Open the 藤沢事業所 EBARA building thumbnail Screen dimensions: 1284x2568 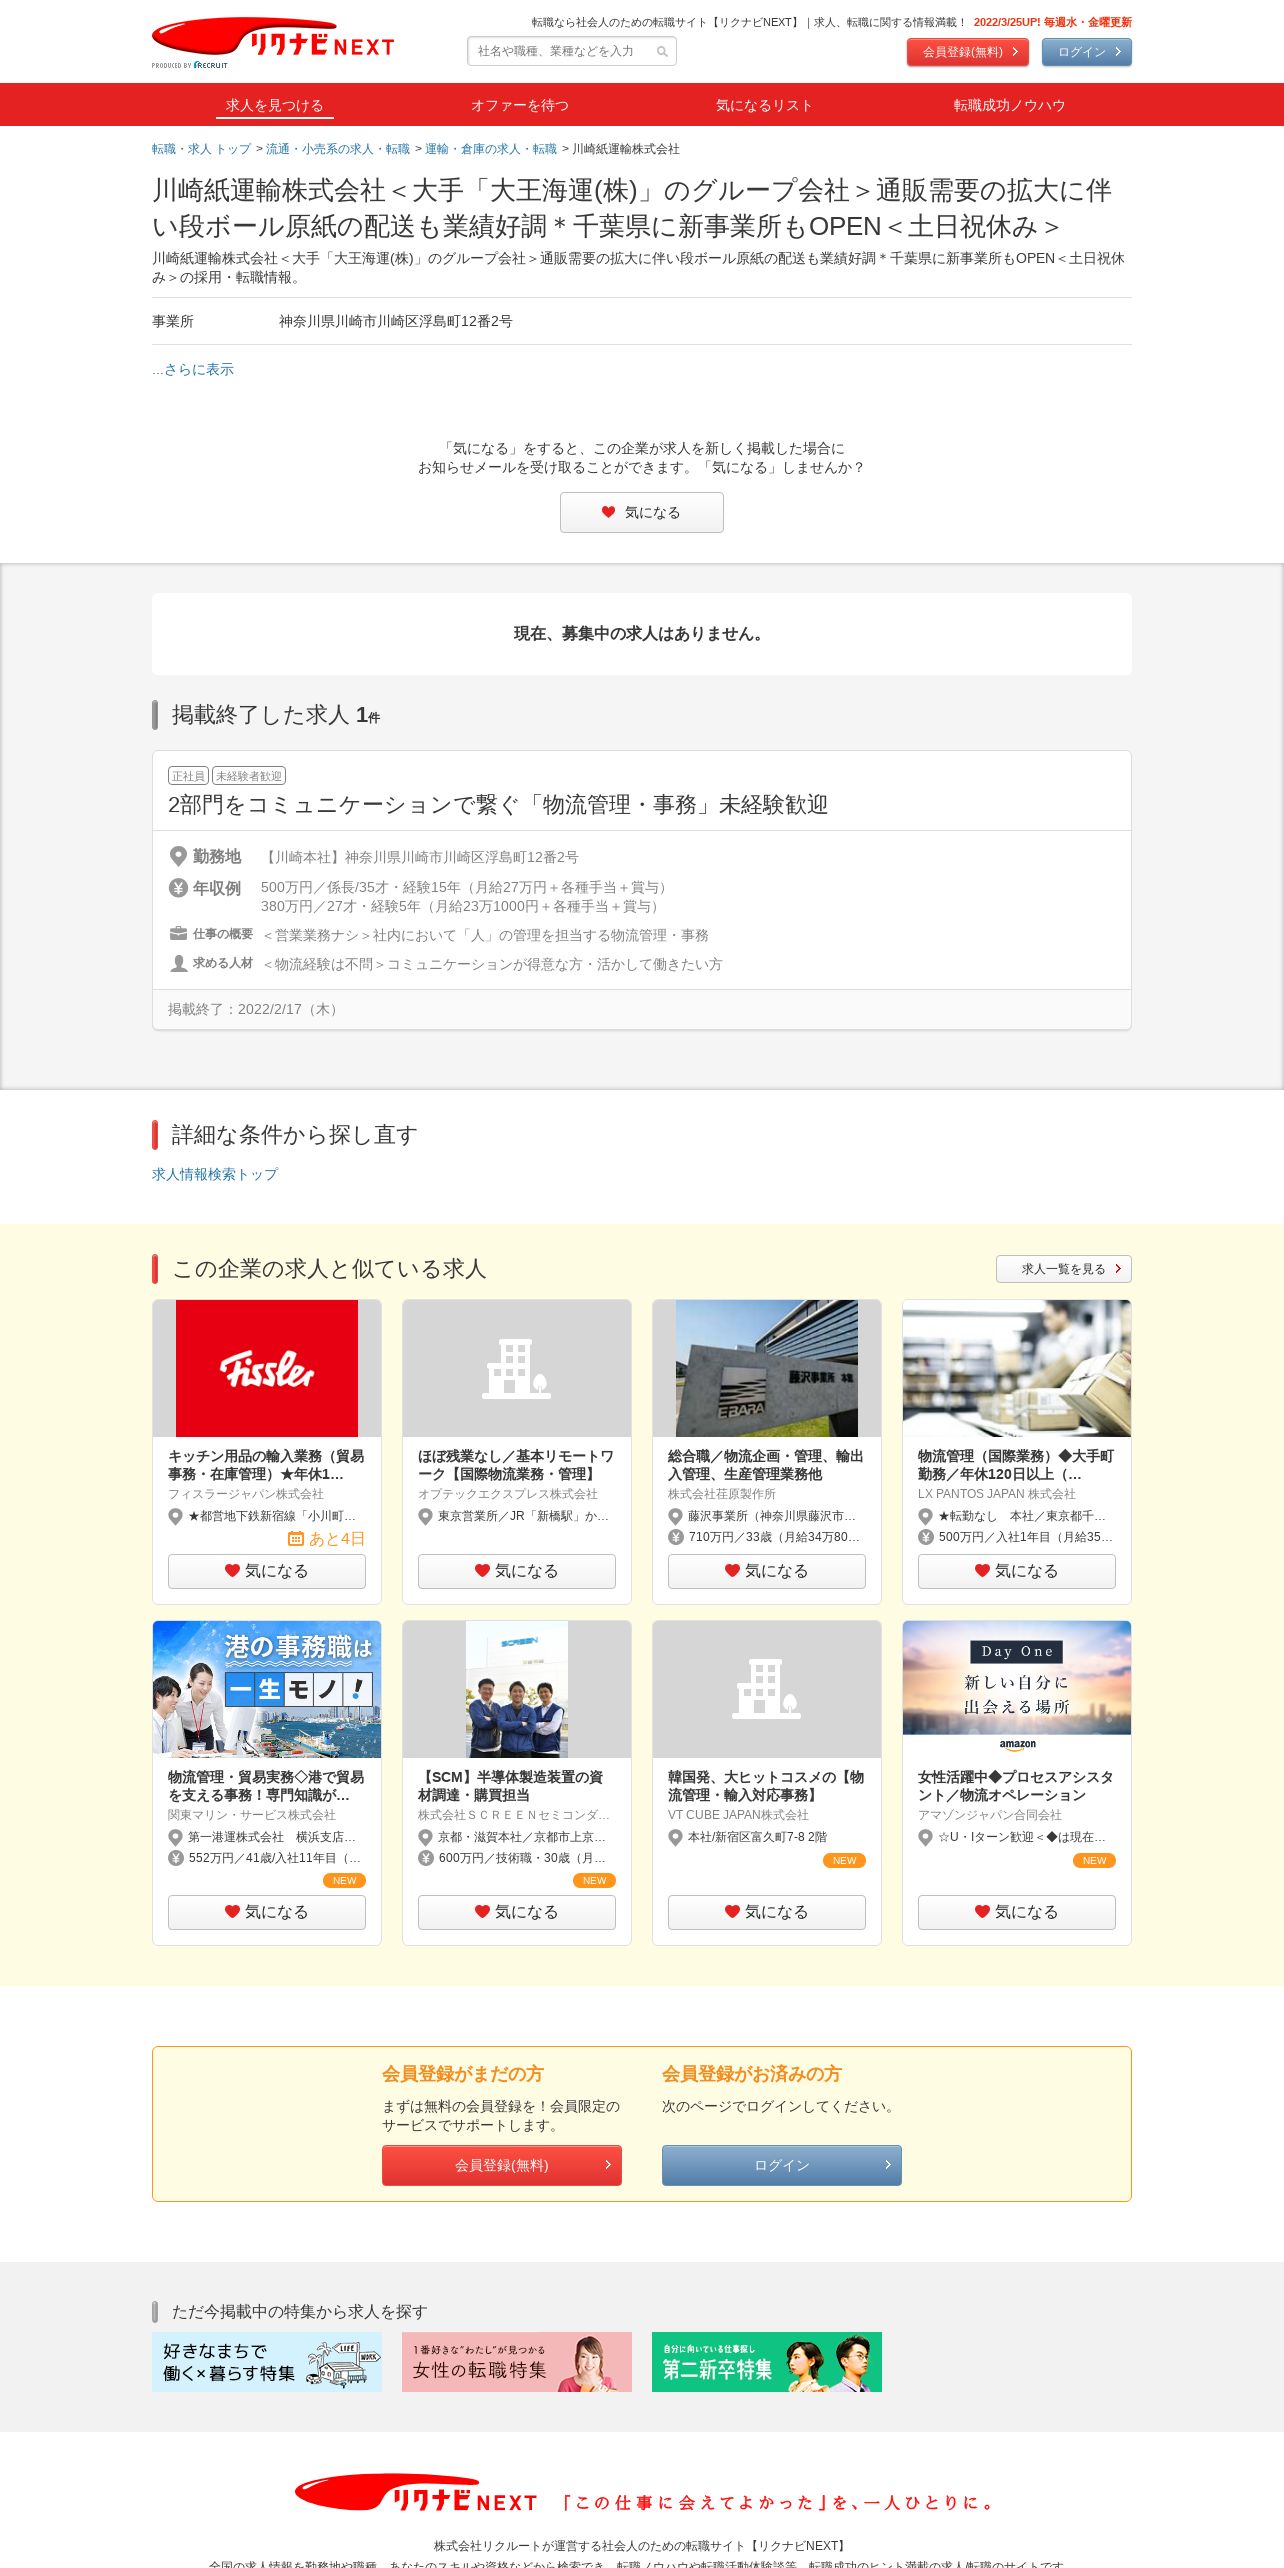767,1368
